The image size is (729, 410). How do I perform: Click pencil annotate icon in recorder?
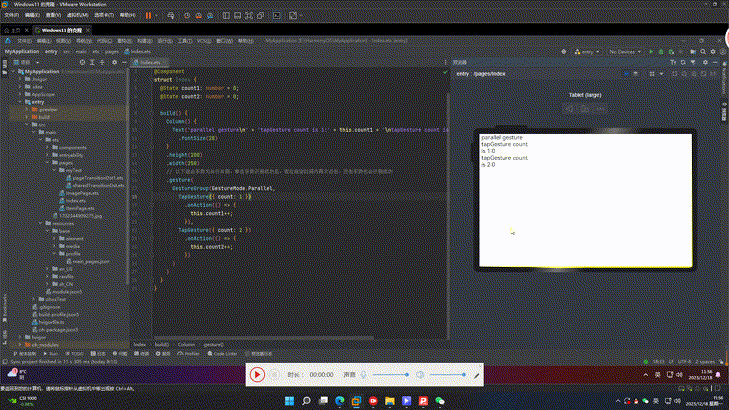tap(476, 375)
